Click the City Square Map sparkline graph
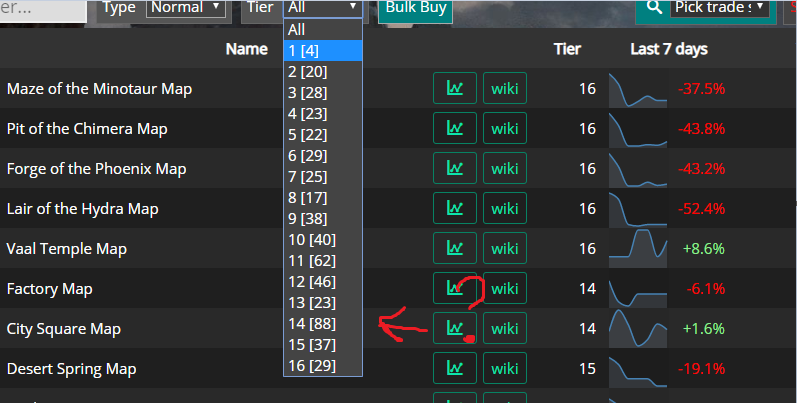Screen dimensions: 797x403 [x=638, y=329]
